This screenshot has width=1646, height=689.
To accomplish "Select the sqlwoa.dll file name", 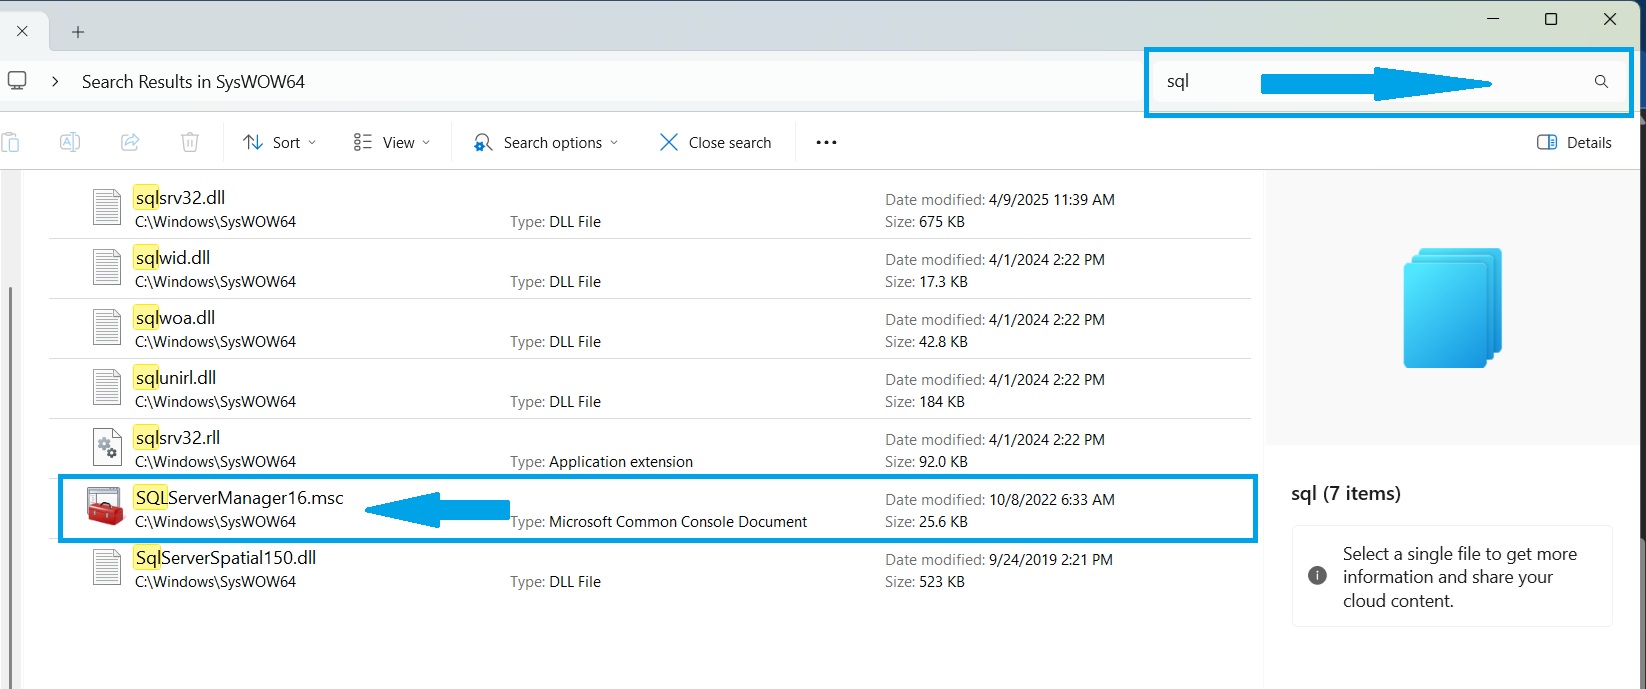I will coord(175,317).
